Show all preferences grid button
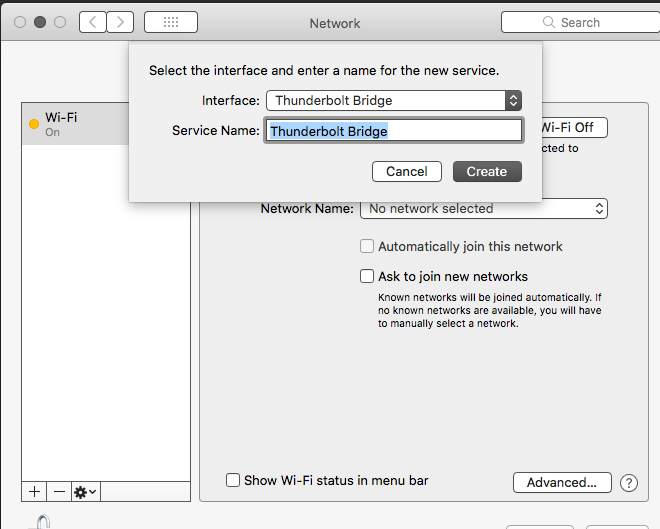This screenshot has height=529, width=660. pyautogui.click(x=171, y=22)
